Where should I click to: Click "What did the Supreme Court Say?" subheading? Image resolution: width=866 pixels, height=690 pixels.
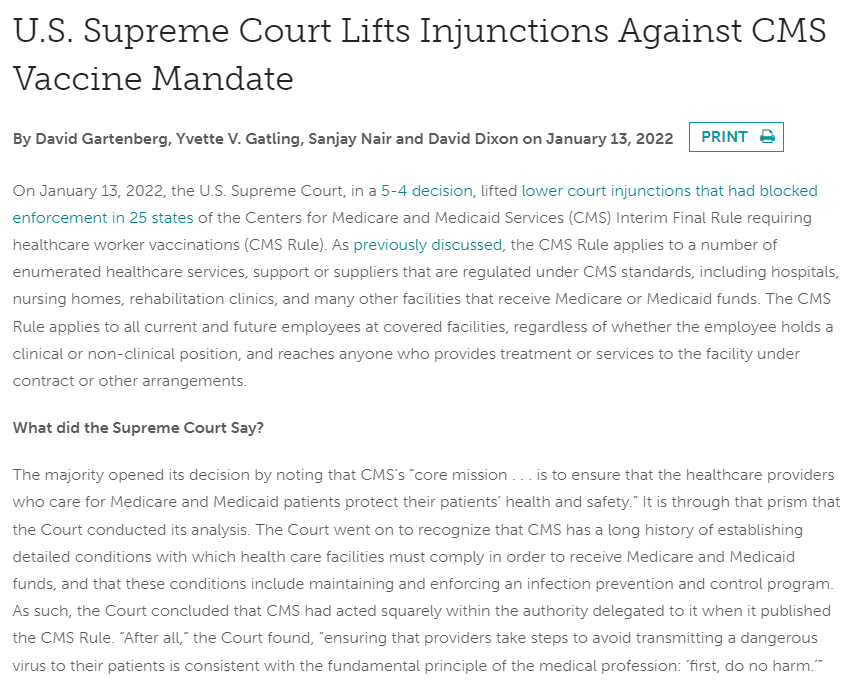tap(138, 427)
